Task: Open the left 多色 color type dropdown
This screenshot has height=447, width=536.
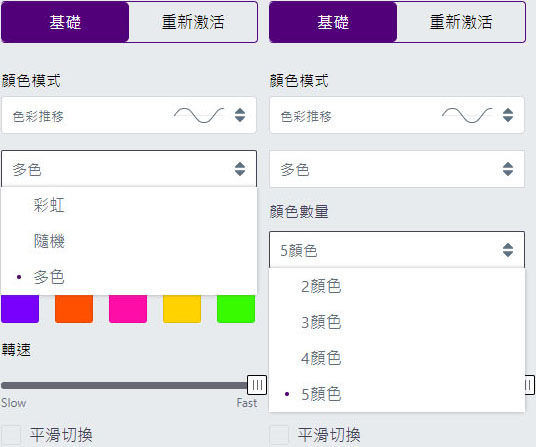Action: pos(129,169)
